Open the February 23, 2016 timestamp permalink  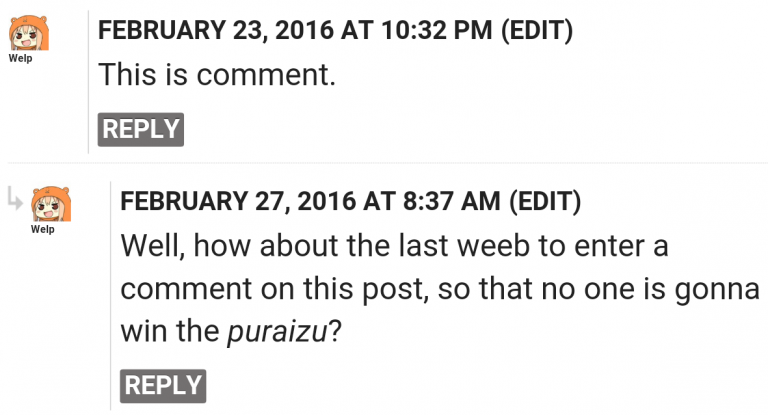(x=295, y=30)
